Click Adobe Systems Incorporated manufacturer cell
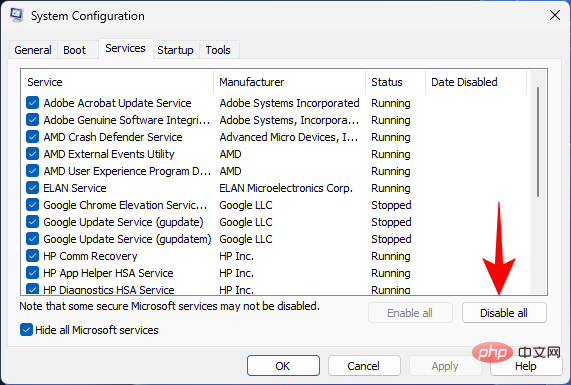This screenshot has height=385, width=571. point(290,103)
